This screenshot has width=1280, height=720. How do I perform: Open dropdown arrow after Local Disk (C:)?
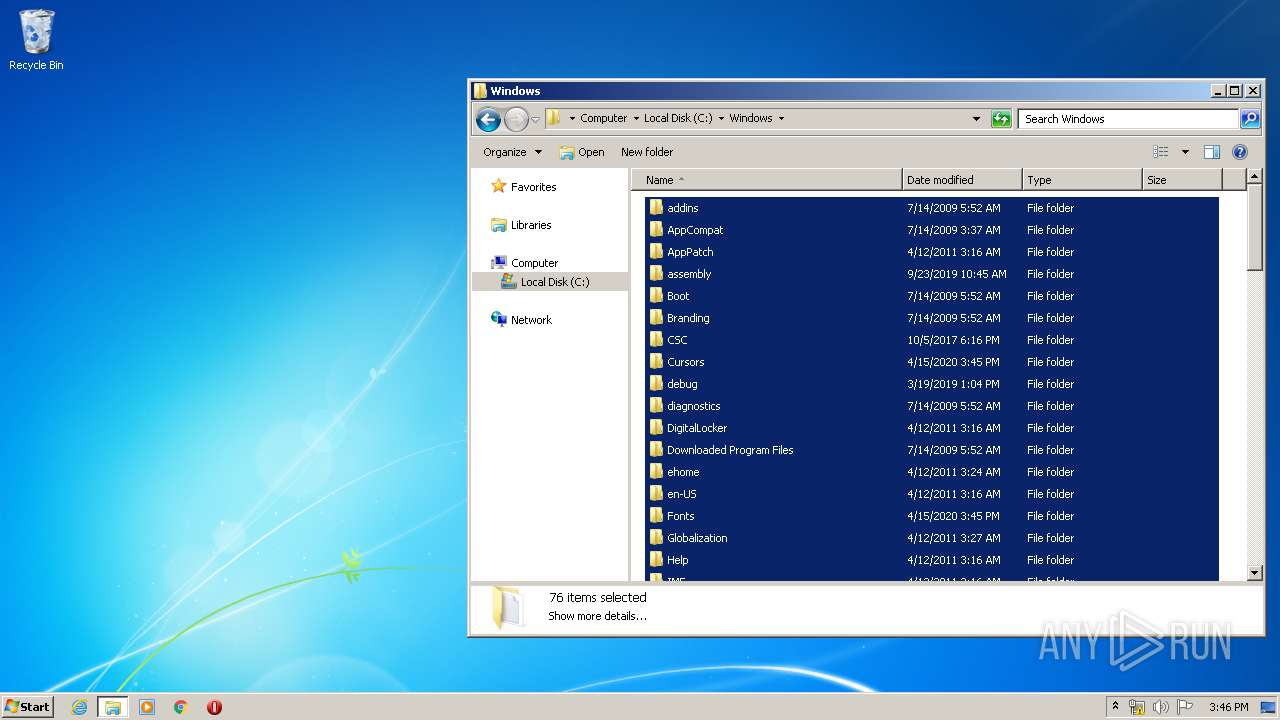pos(721,118)
